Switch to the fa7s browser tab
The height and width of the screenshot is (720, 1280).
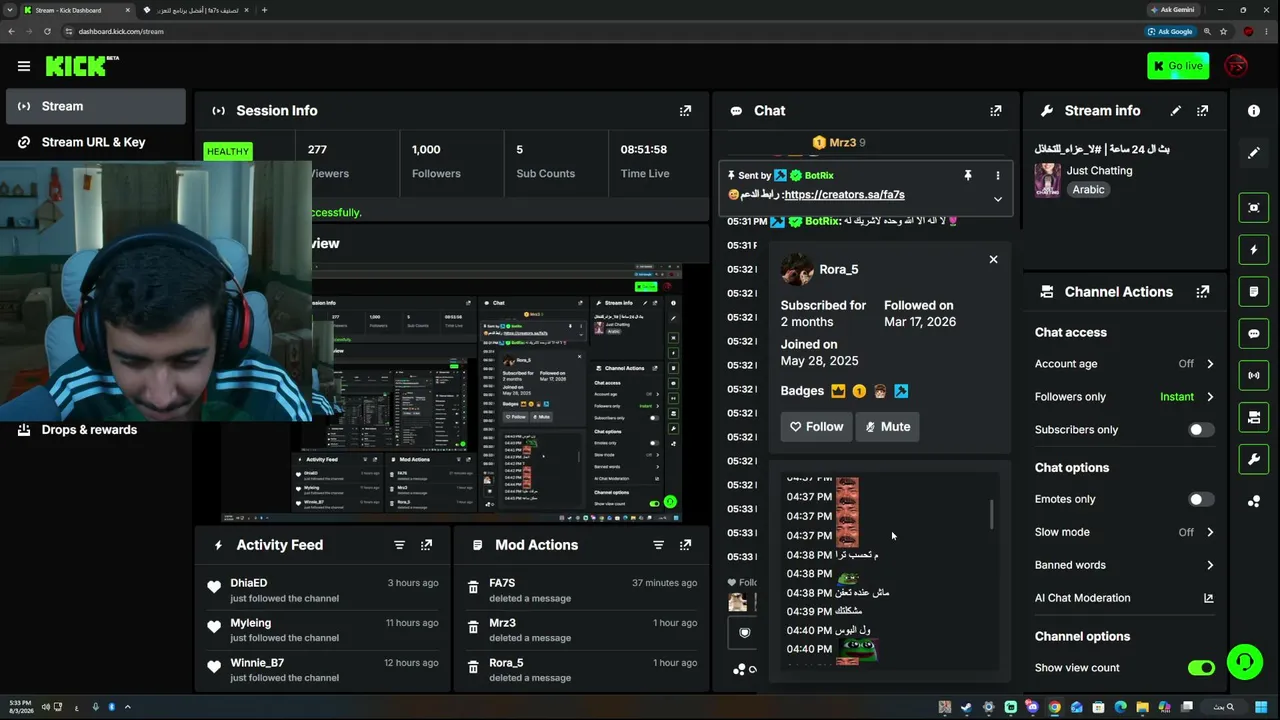tap(196, 10)
